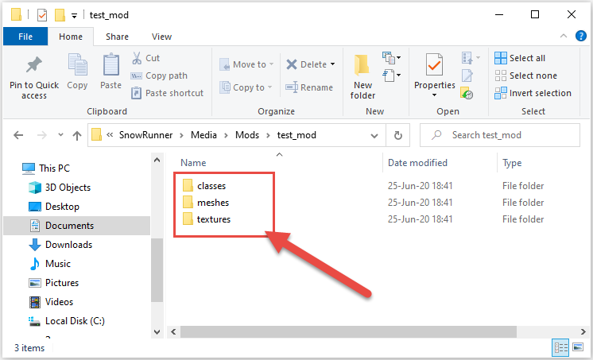This screenshot has width=593, height=360.
Task: Click the Paste clipboard icon
Action: (x=111, y=65)
